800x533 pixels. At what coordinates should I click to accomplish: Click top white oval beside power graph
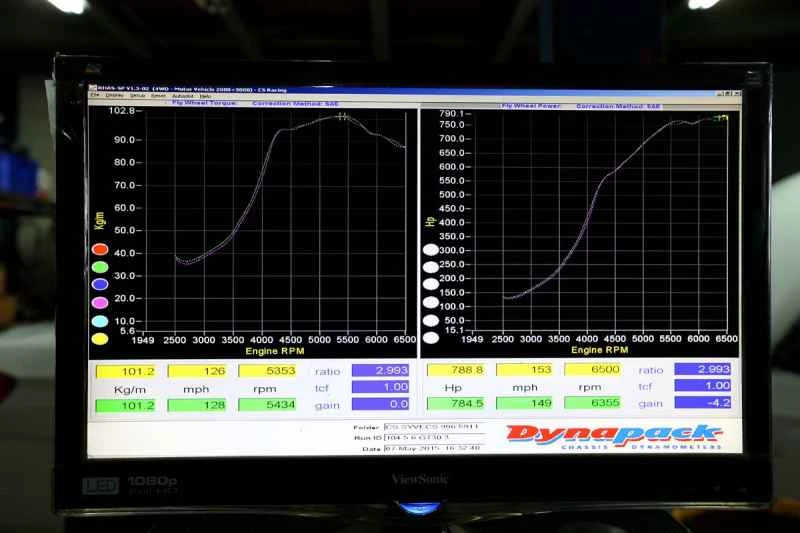click(431, 250)
